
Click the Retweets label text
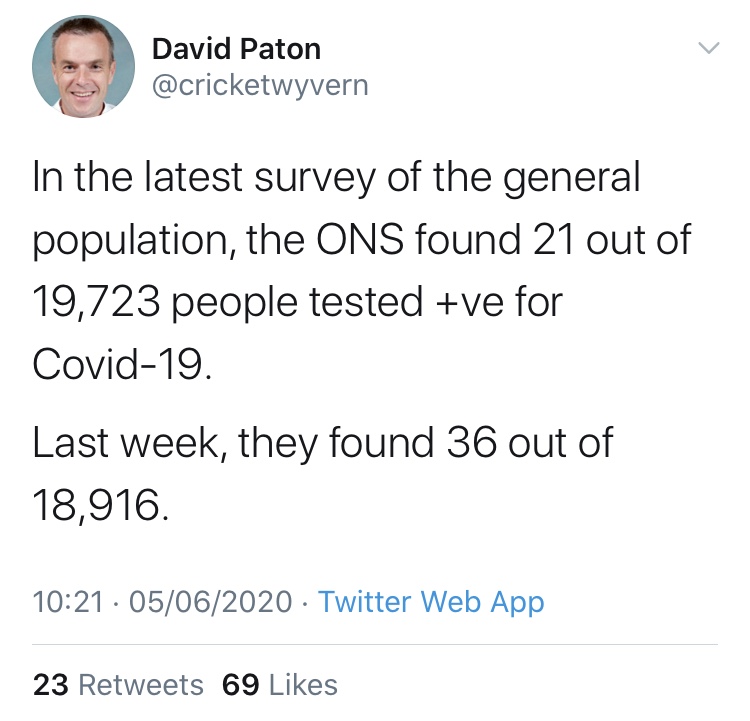141,685
